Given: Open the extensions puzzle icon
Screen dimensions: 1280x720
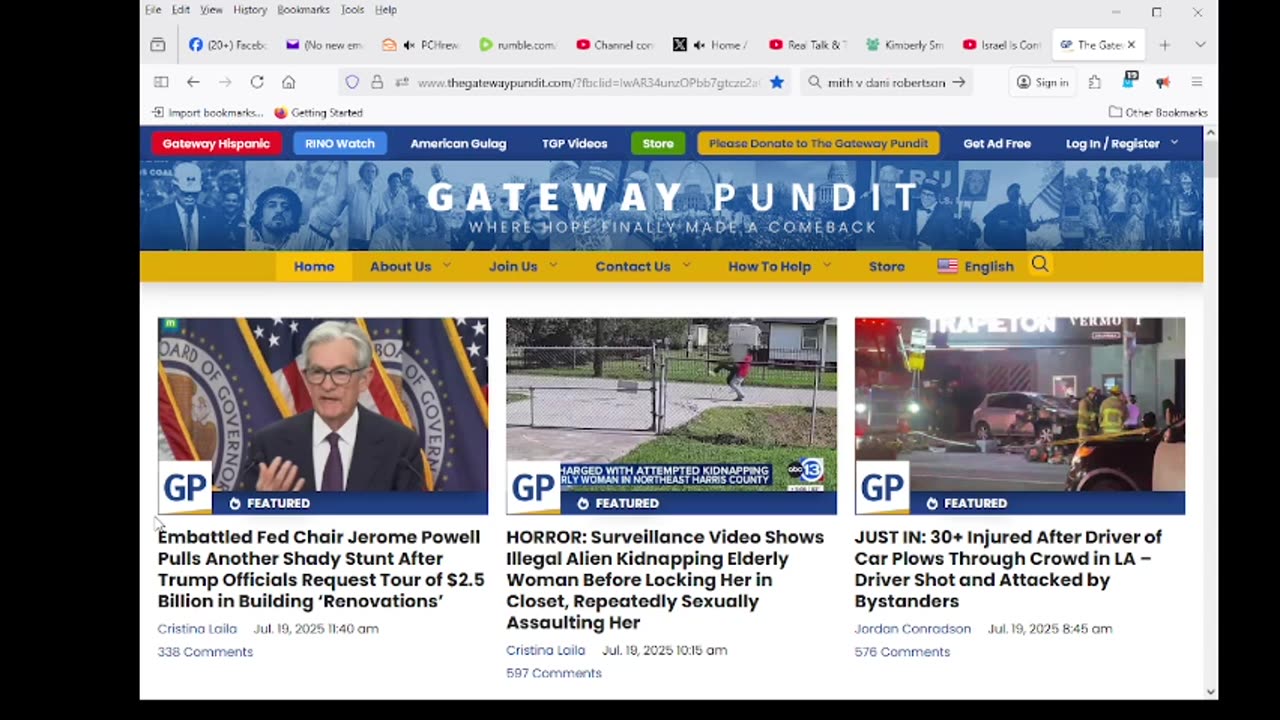Looking at the screenshot, I should (1095, 82).
